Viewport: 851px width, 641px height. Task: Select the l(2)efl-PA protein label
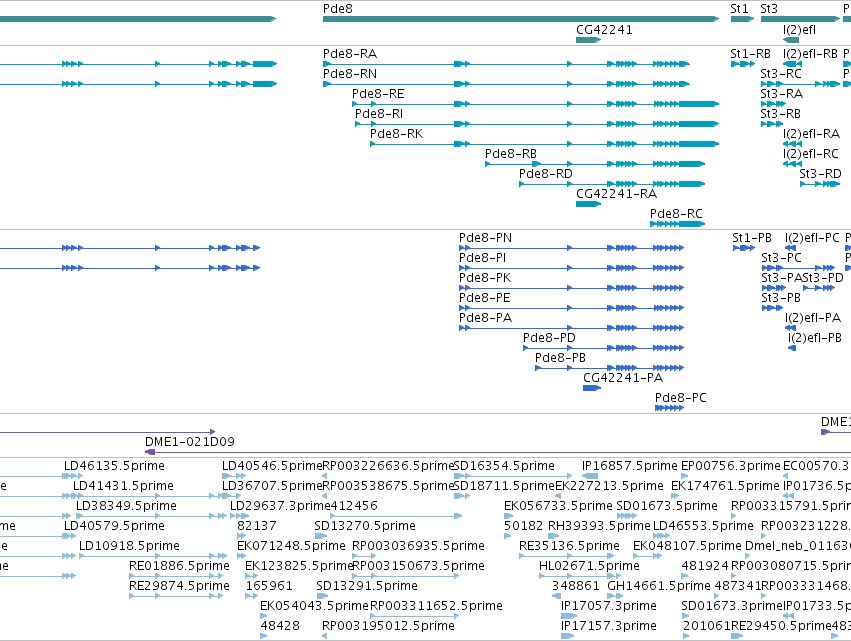(813, 318)
